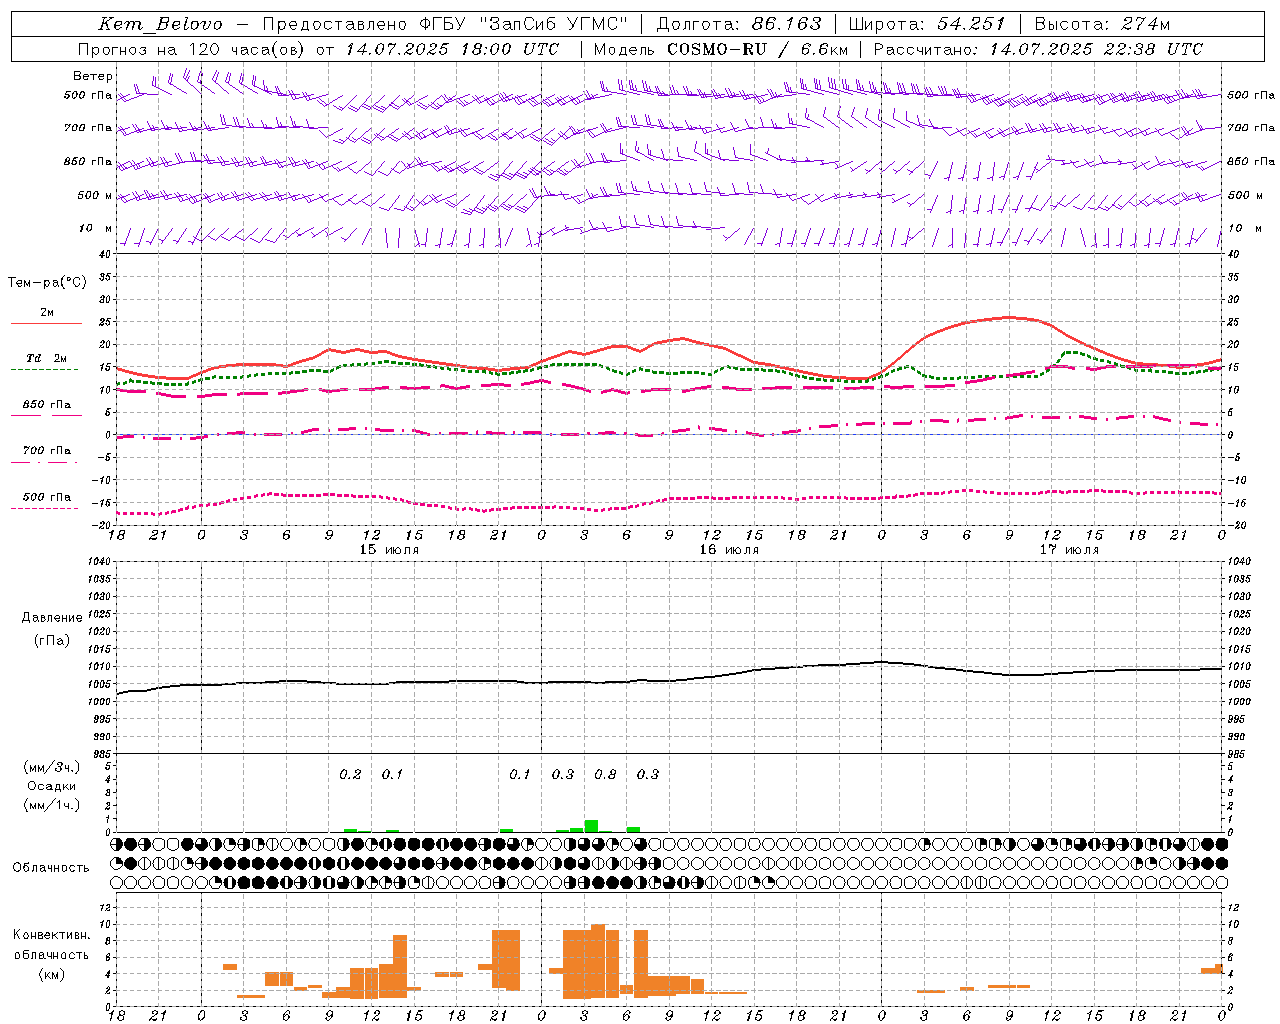Viewport: 1280px width, 1024px height.
Task: Click the '17 июля' date label
Action: [x=1069, y=550]
